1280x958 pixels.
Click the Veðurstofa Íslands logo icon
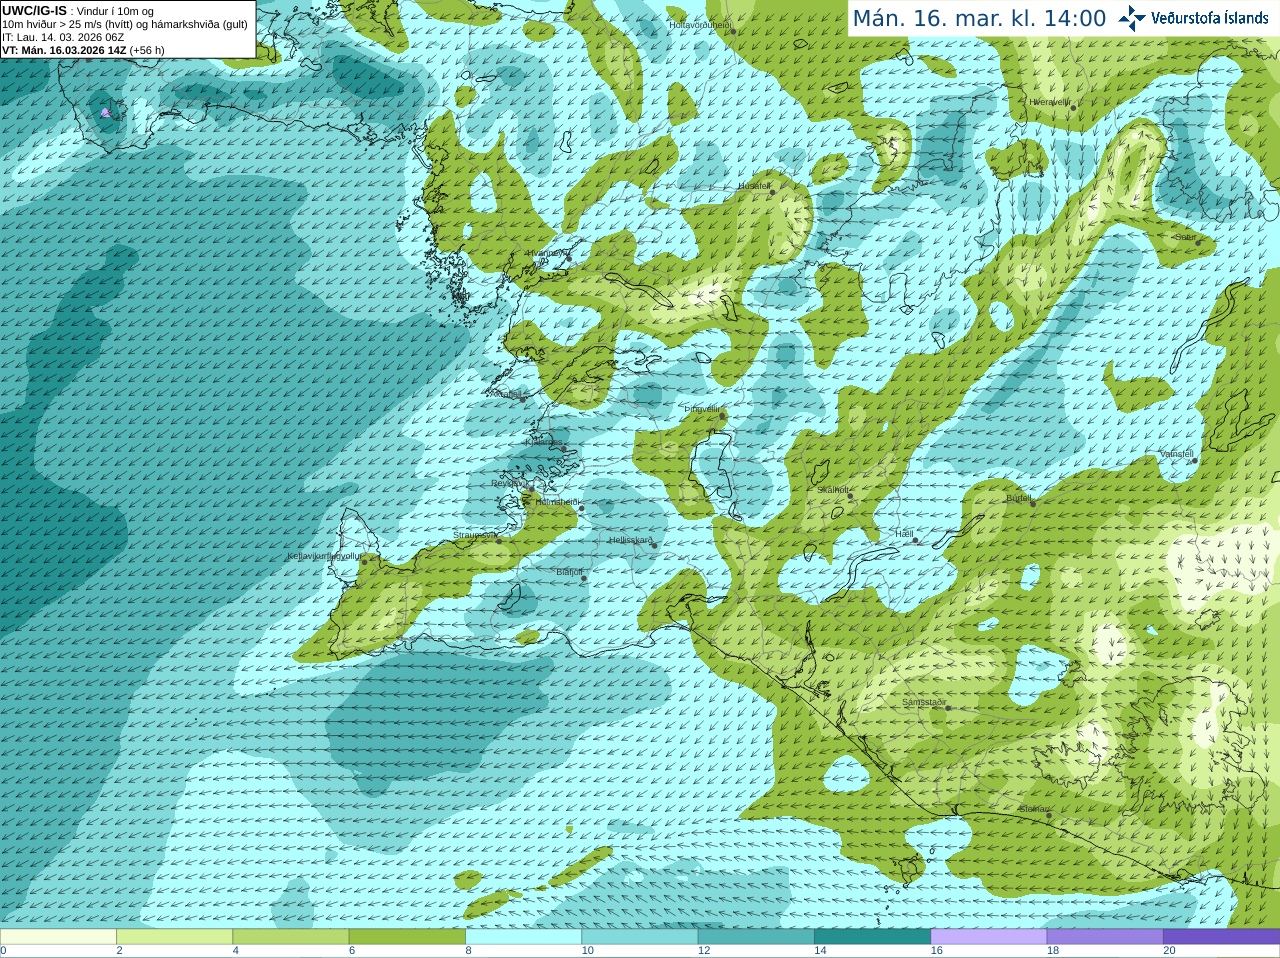[x=1132, y=18]
